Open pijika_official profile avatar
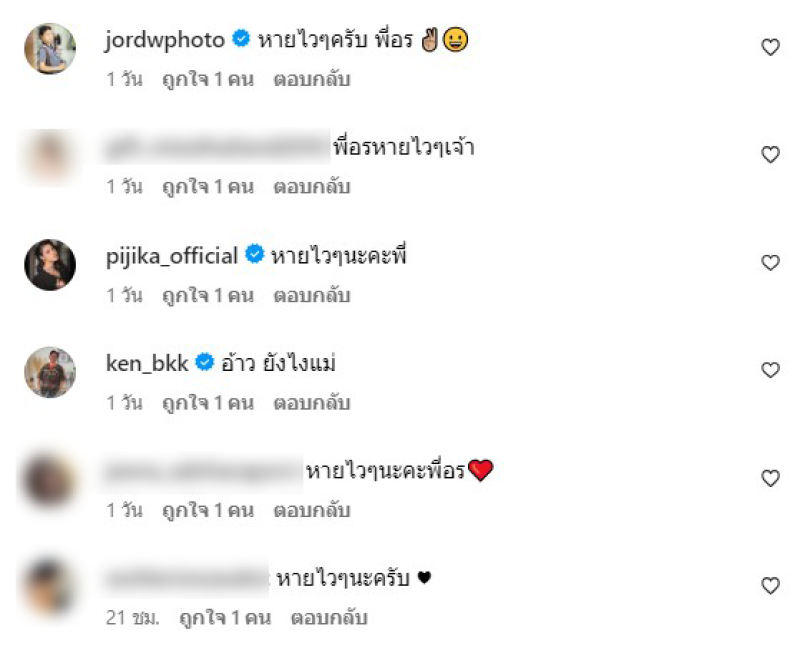This screenshot has width=800, height=666. [50, 265]
